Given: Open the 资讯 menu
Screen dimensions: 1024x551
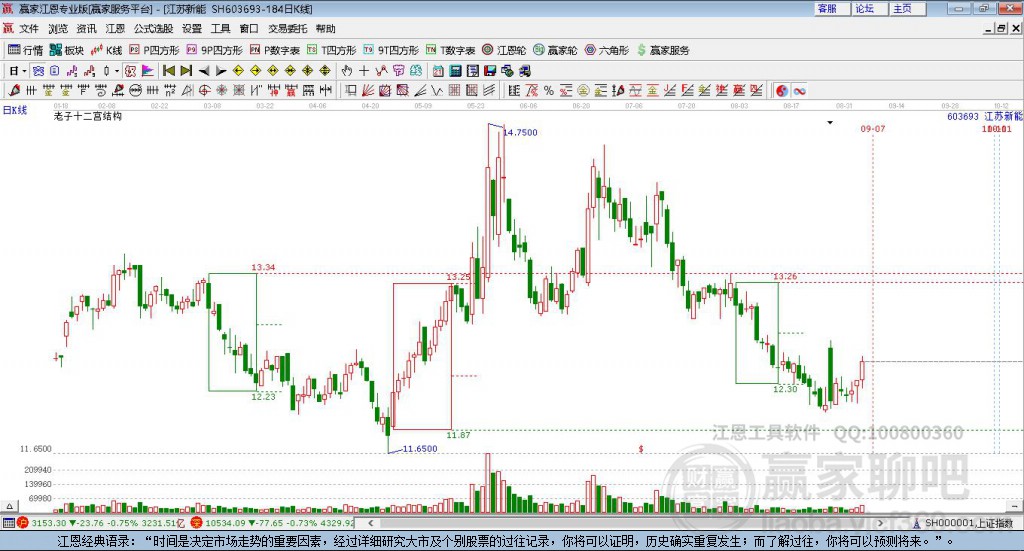Looking at the screenshot, I should coord(86,29).
